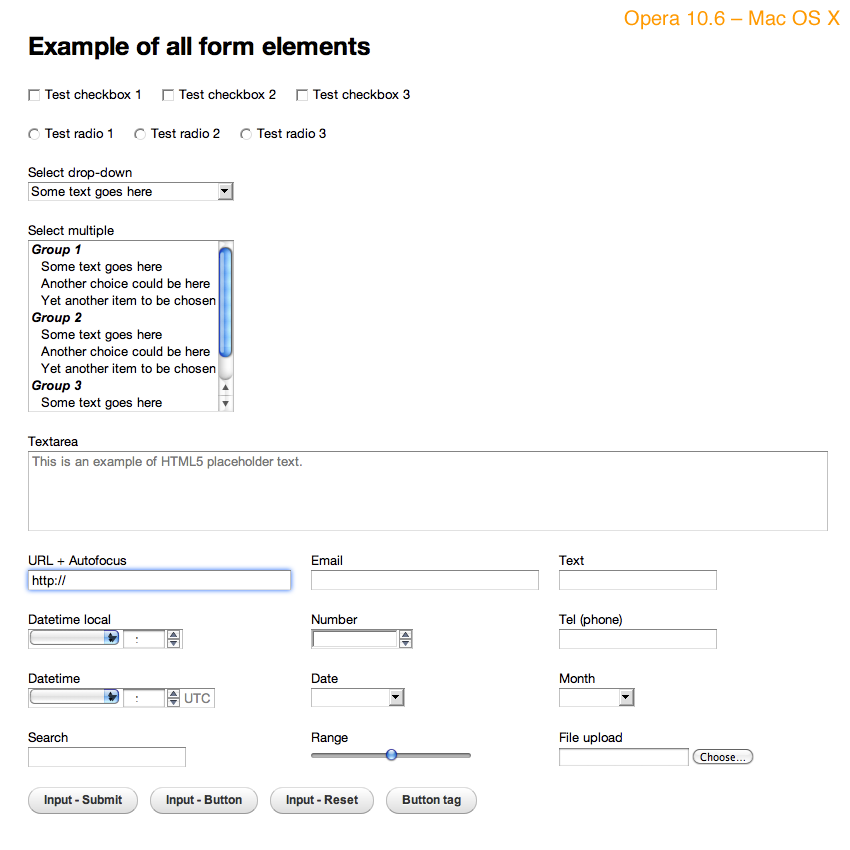Select 'Yet another item to be chosen' in Group 2
The width and height of the screenshot is (850, 850).
coord(128,369)
